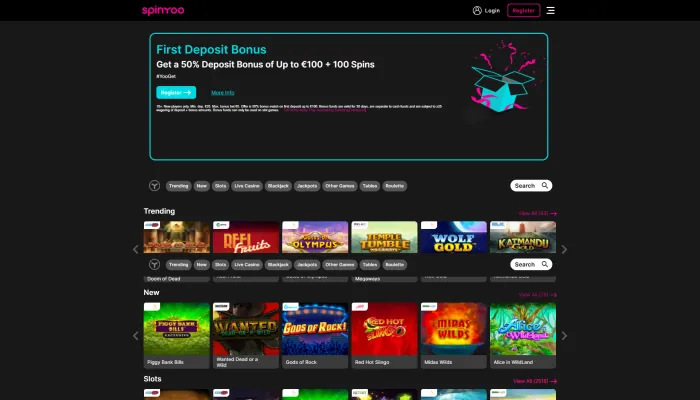Select the Roulette chip in the sticky filter bar over the Trending games
The width and height of the screenshot is (700, 400).
(x=395, y=265)
